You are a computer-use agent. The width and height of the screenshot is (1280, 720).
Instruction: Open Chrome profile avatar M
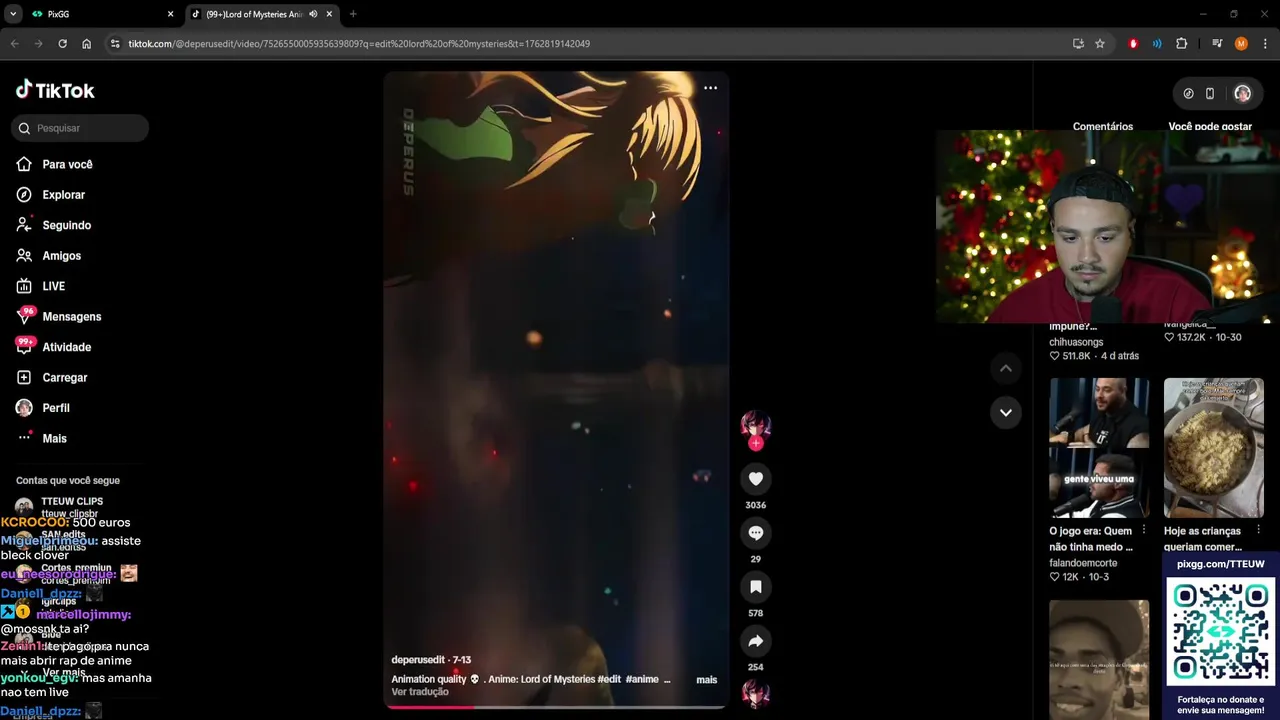(x=1241, y=44)
